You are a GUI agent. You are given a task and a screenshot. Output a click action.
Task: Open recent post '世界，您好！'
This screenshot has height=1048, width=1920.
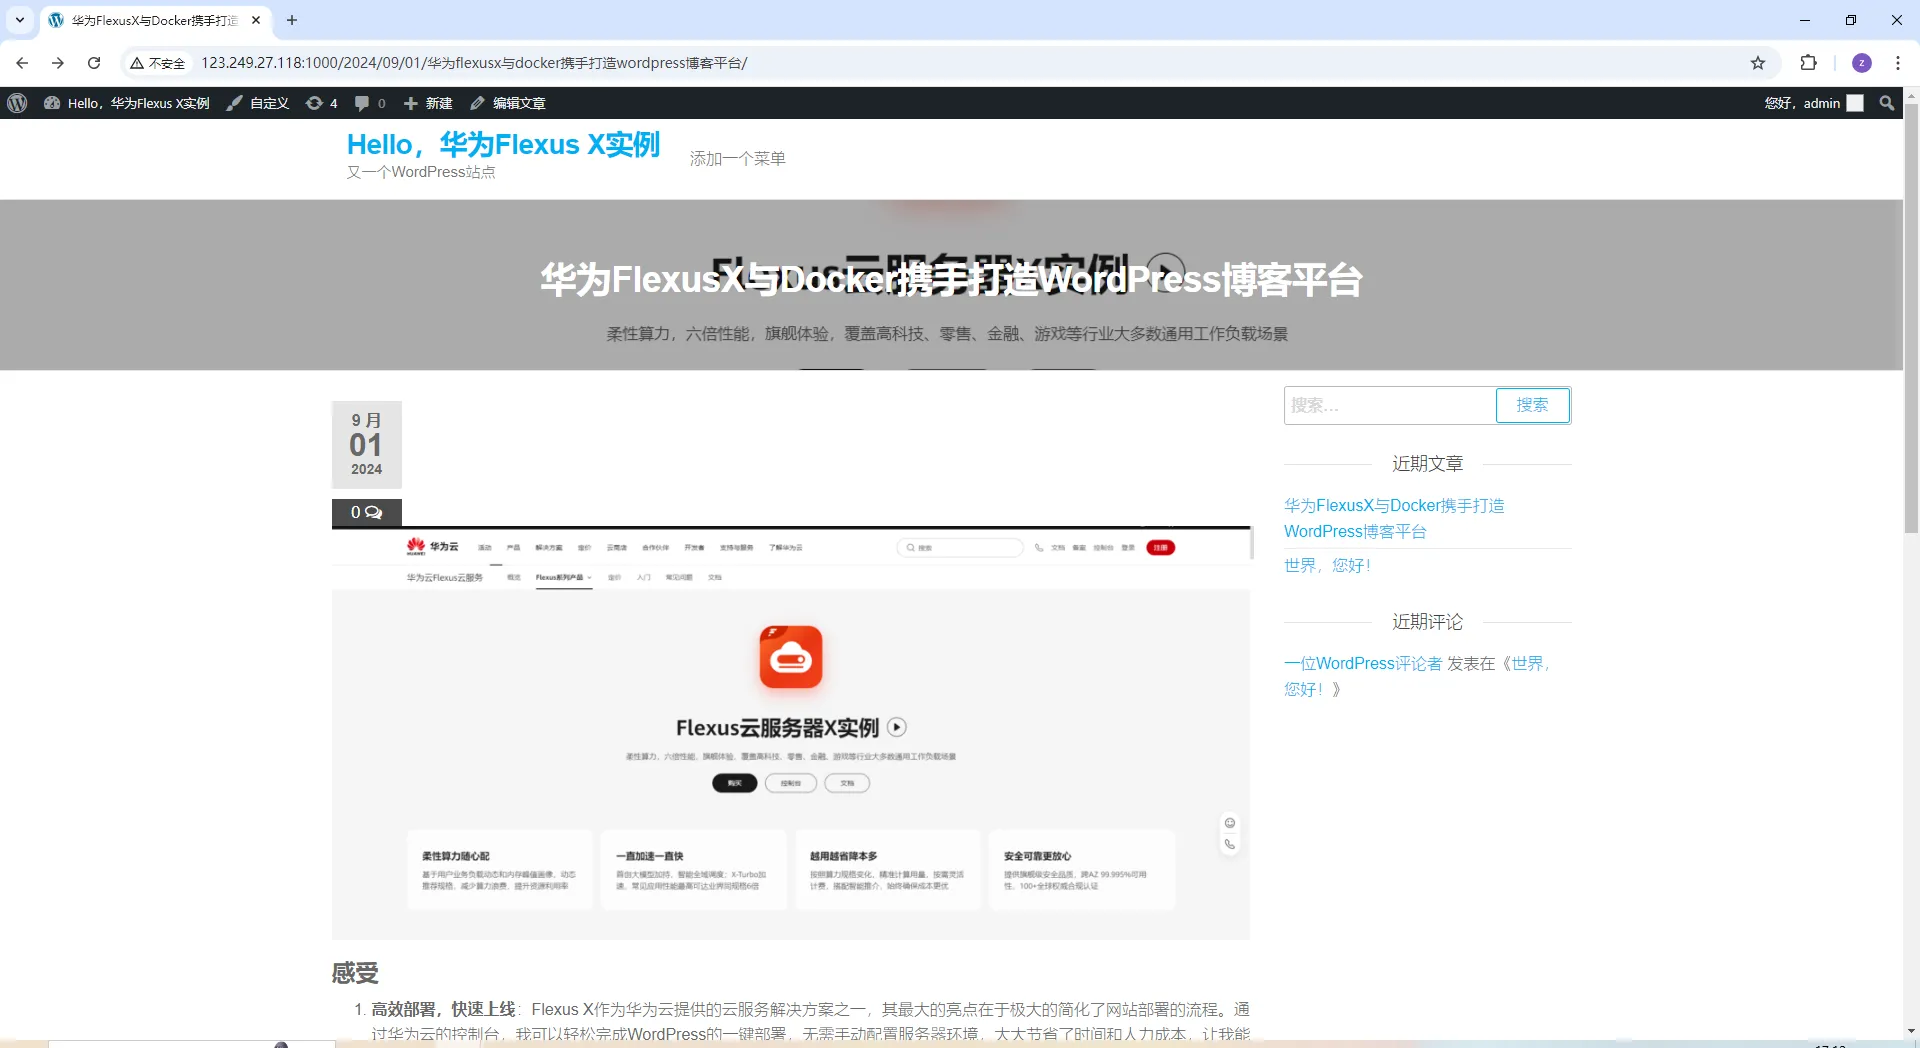coord(1327,565)
